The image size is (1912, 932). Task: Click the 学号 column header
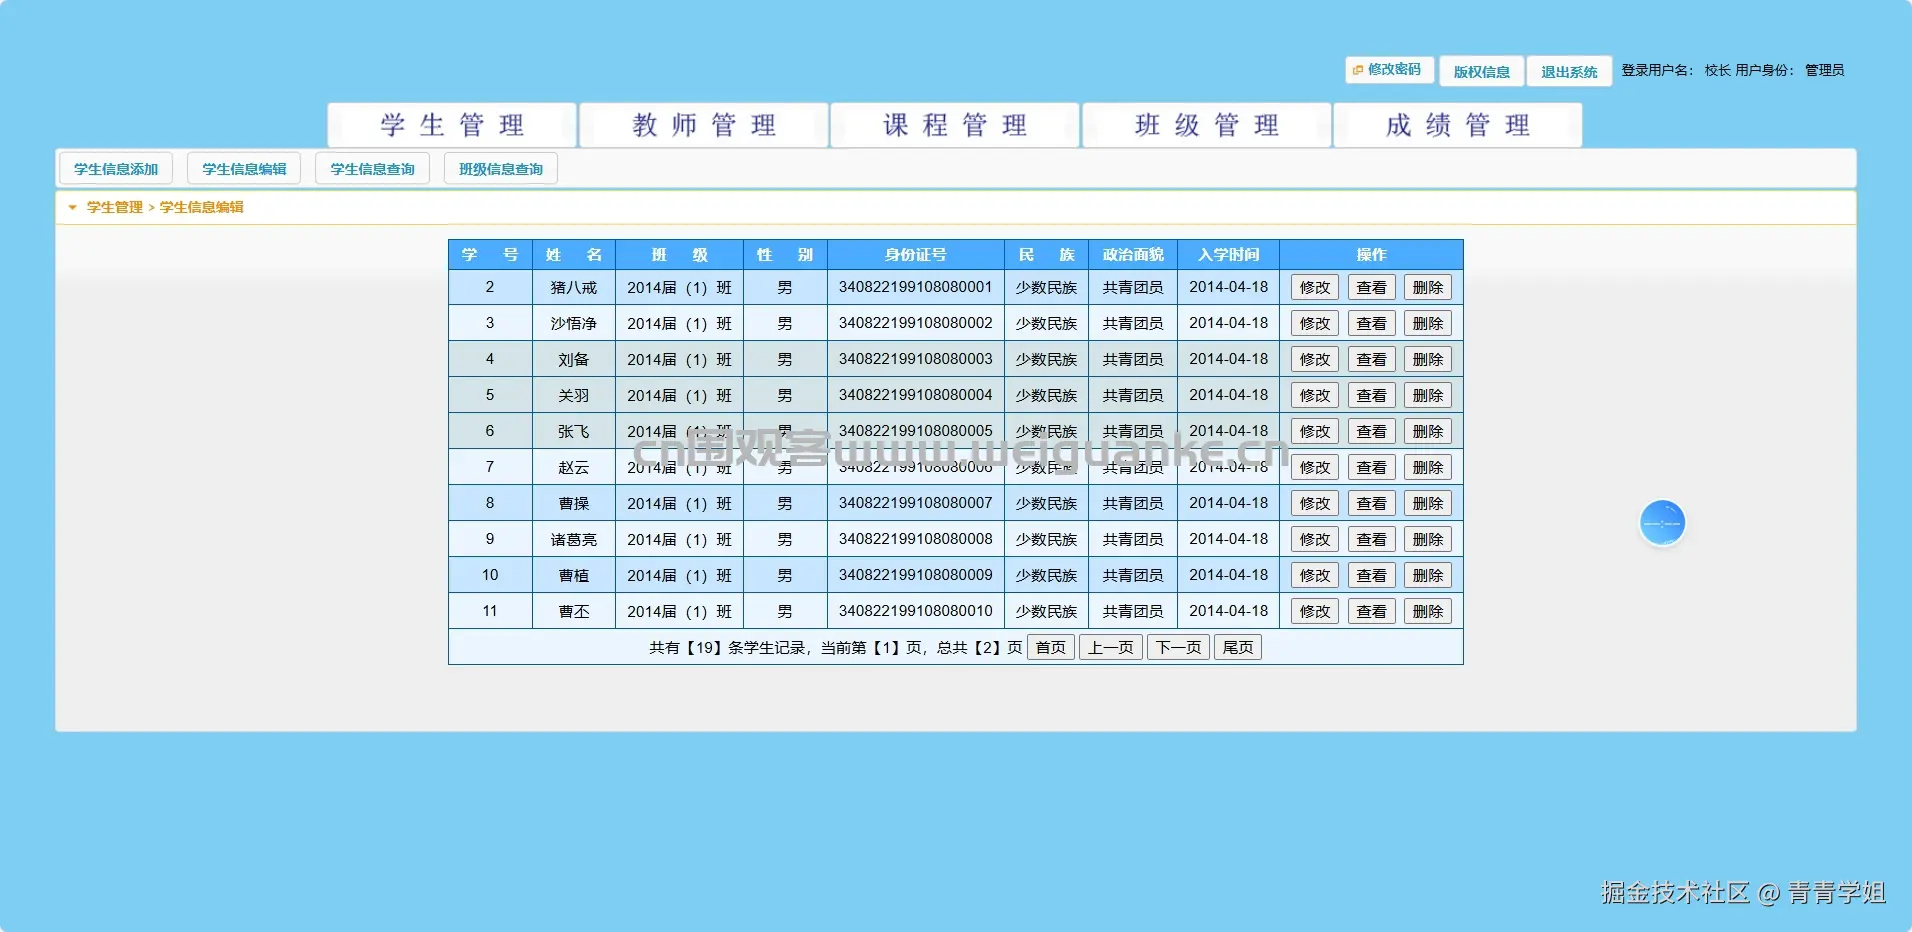[490, 255]
